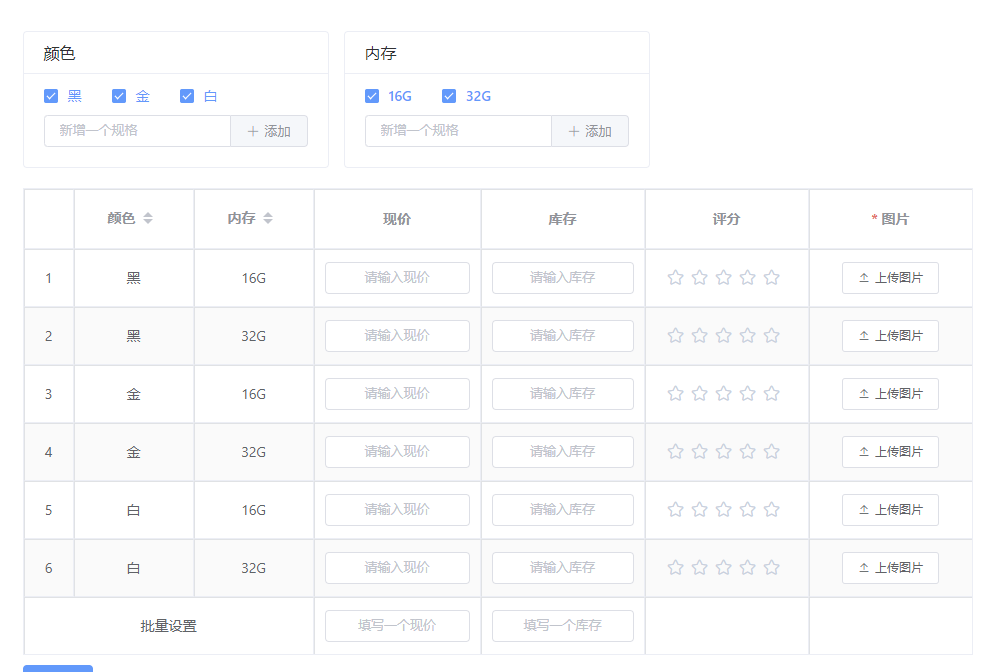Click 上传图片 button in row 2
Screen dimensions: 986x672
pyautogui.click(x=890, y=336)
